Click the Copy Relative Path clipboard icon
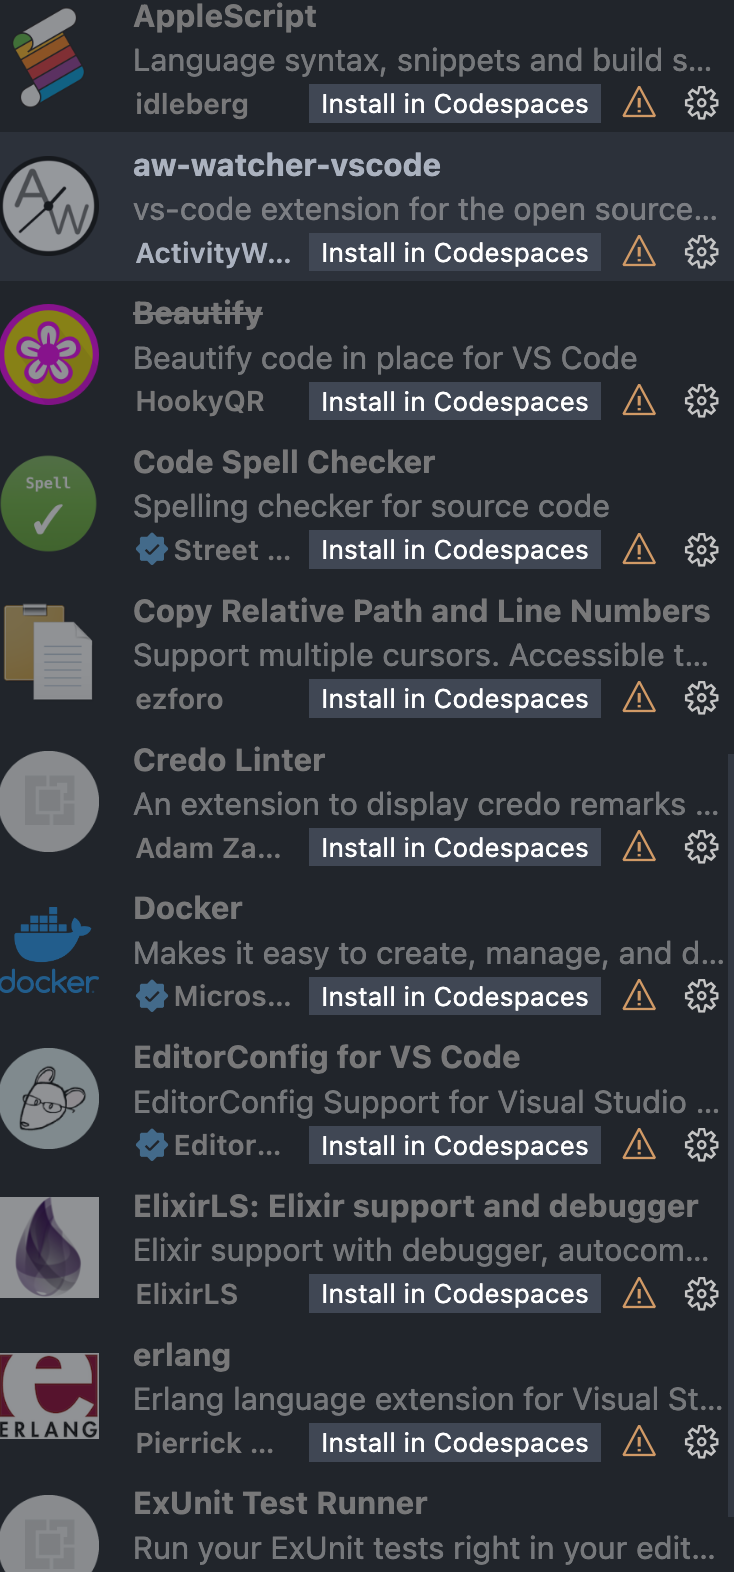The image size is (734, 1572). click(x=49, y=652)
